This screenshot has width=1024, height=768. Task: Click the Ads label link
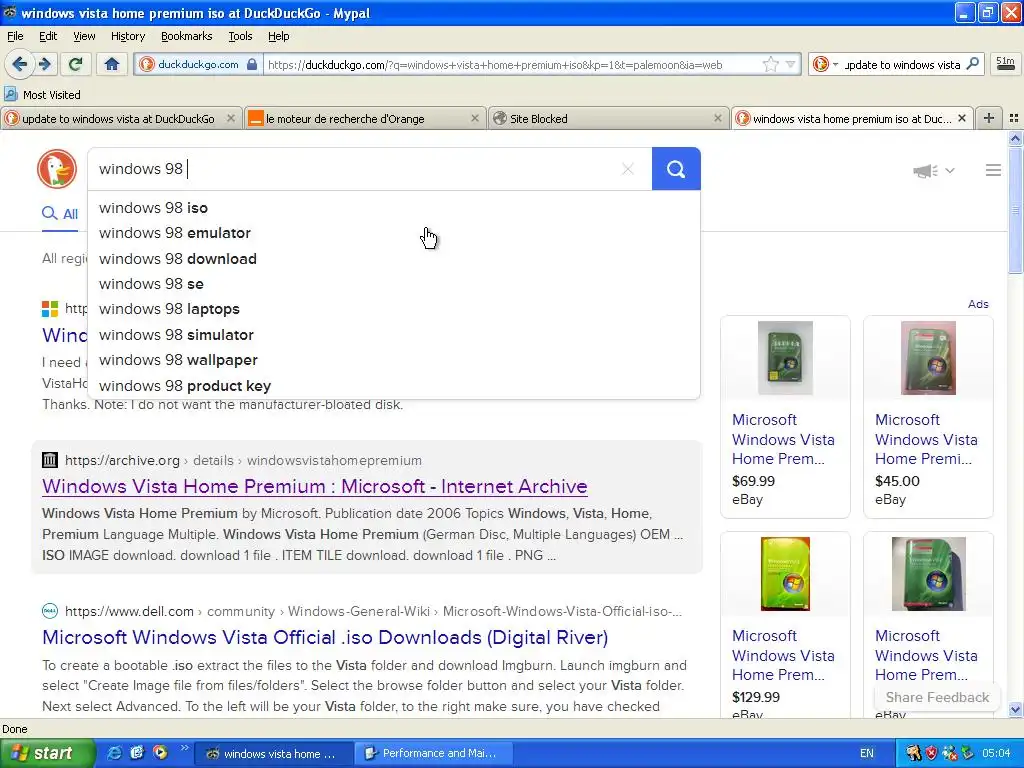coord(978,304)
